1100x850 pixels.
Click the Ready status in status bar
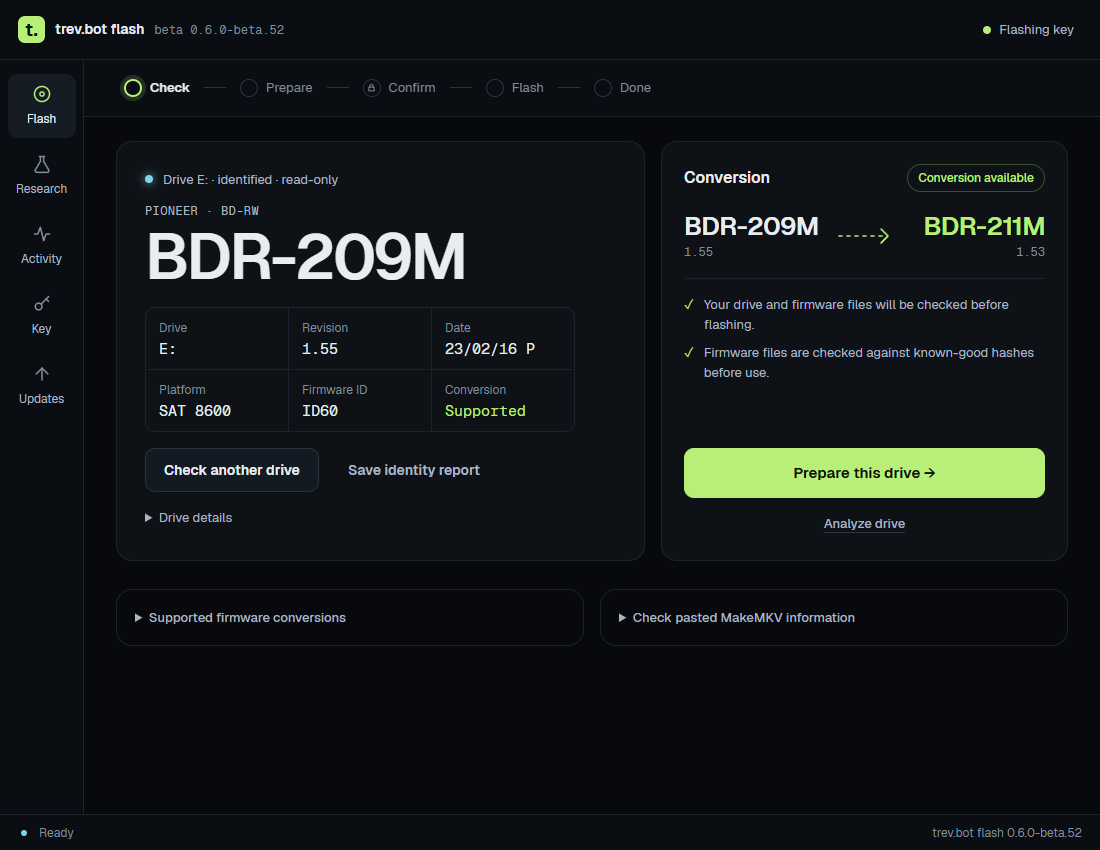(x=48, y=832)
